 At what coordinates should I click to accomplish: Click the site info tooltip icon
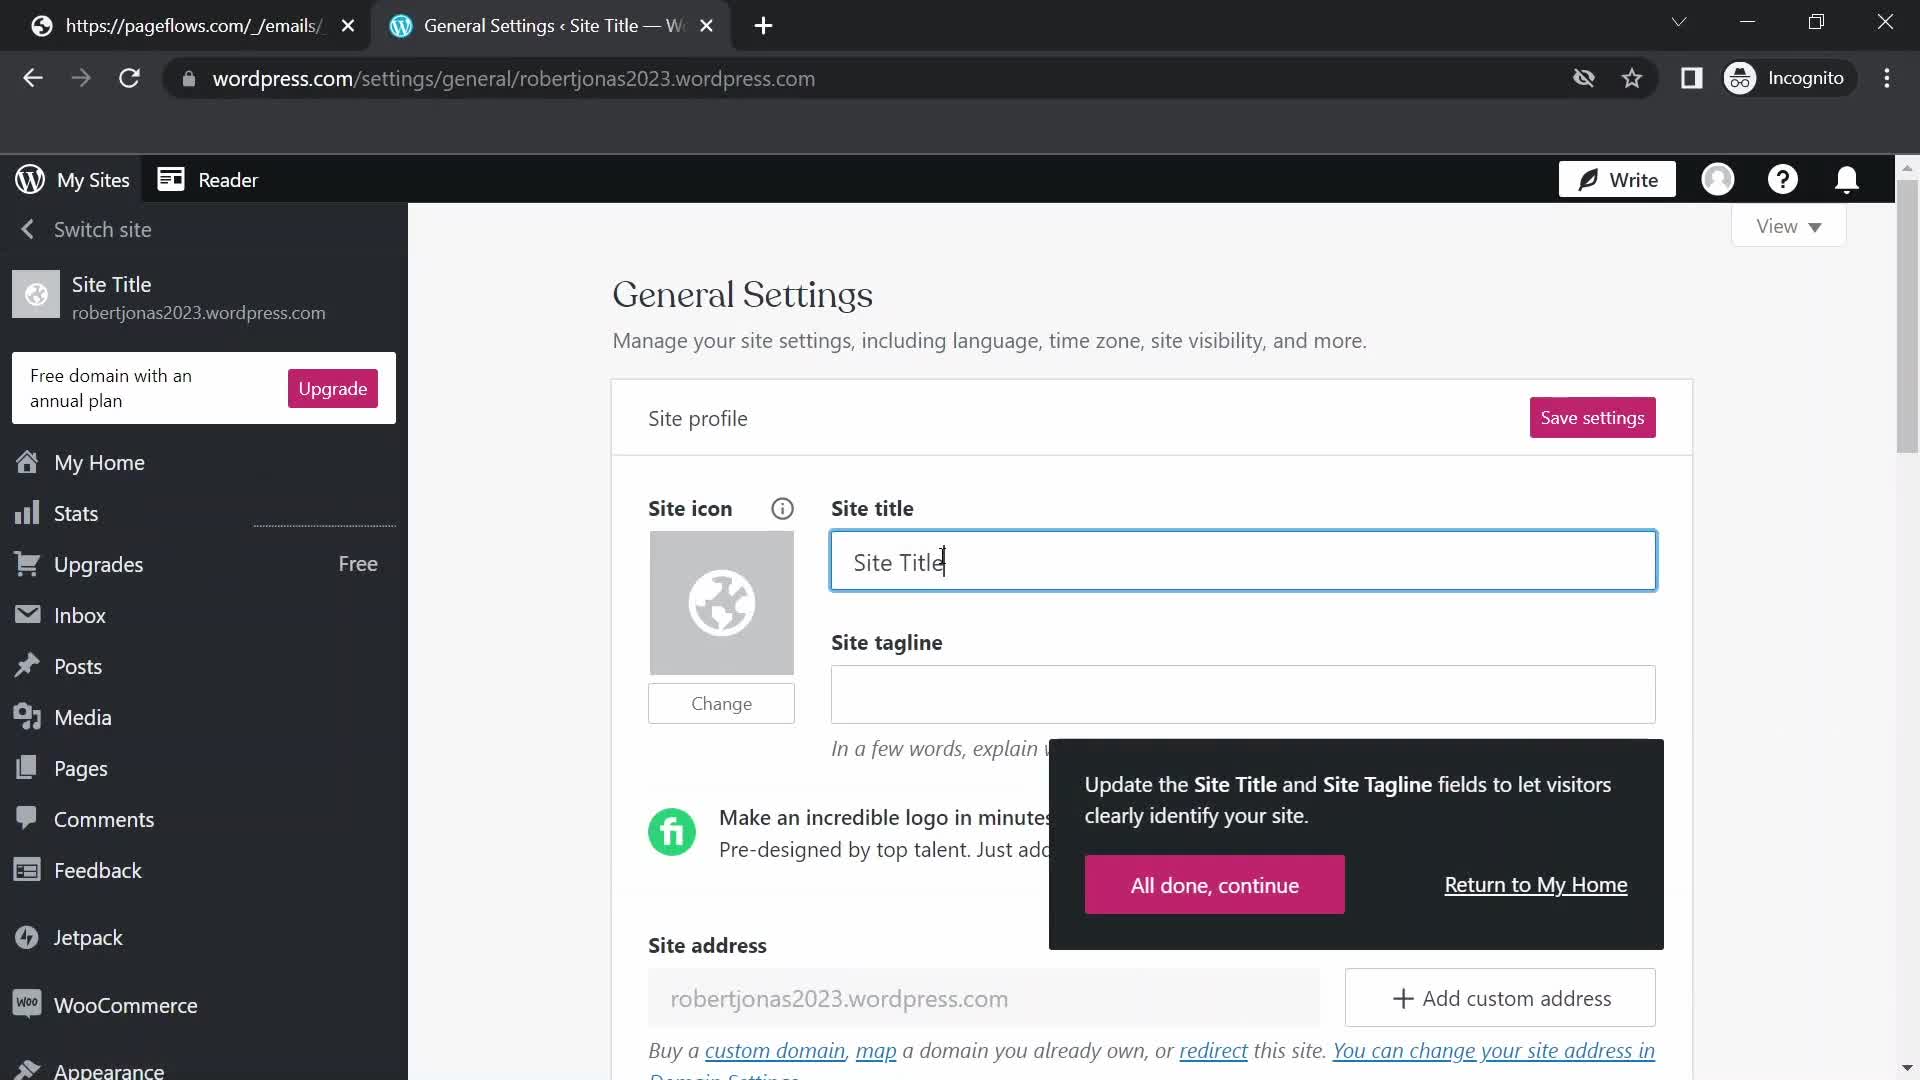pos(782,509)
